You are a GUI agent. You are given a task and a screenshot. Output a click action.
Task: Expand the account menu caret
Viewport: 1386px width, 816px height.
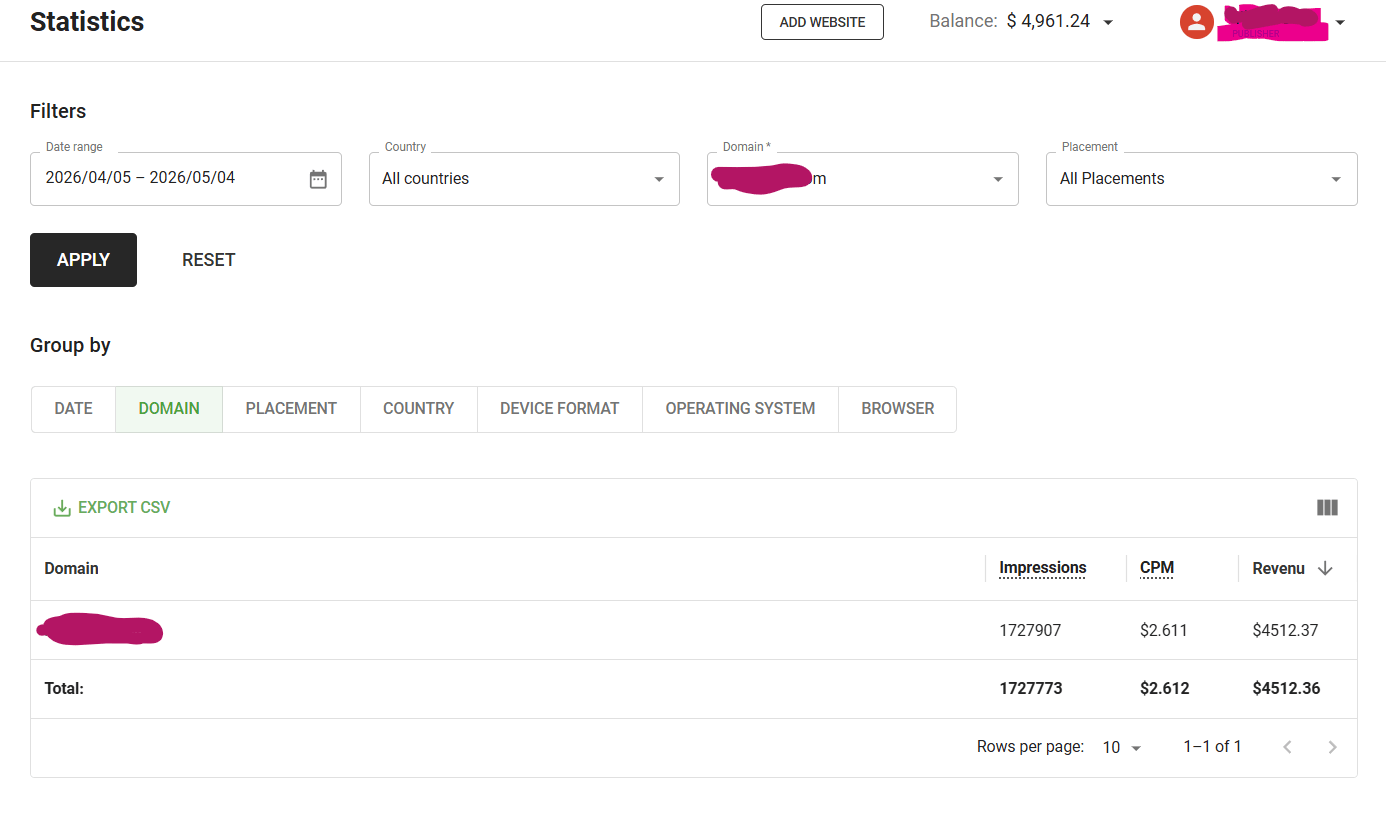(x=1340, y=22)
